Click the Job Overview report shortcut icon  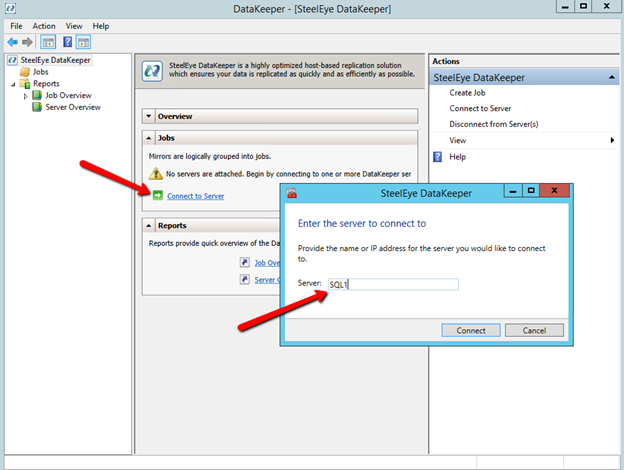coord(245,263)
